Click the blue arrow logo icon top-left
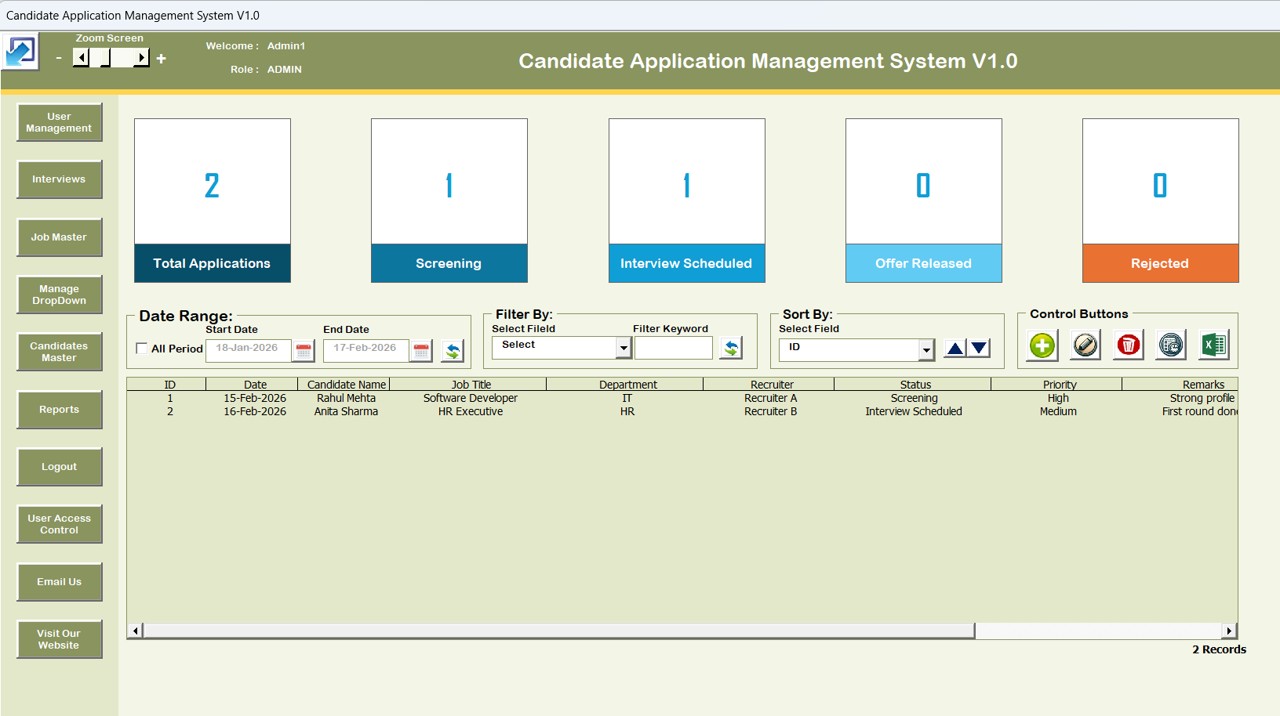This screenshot has width=1280, height=716. pos(21,52)
